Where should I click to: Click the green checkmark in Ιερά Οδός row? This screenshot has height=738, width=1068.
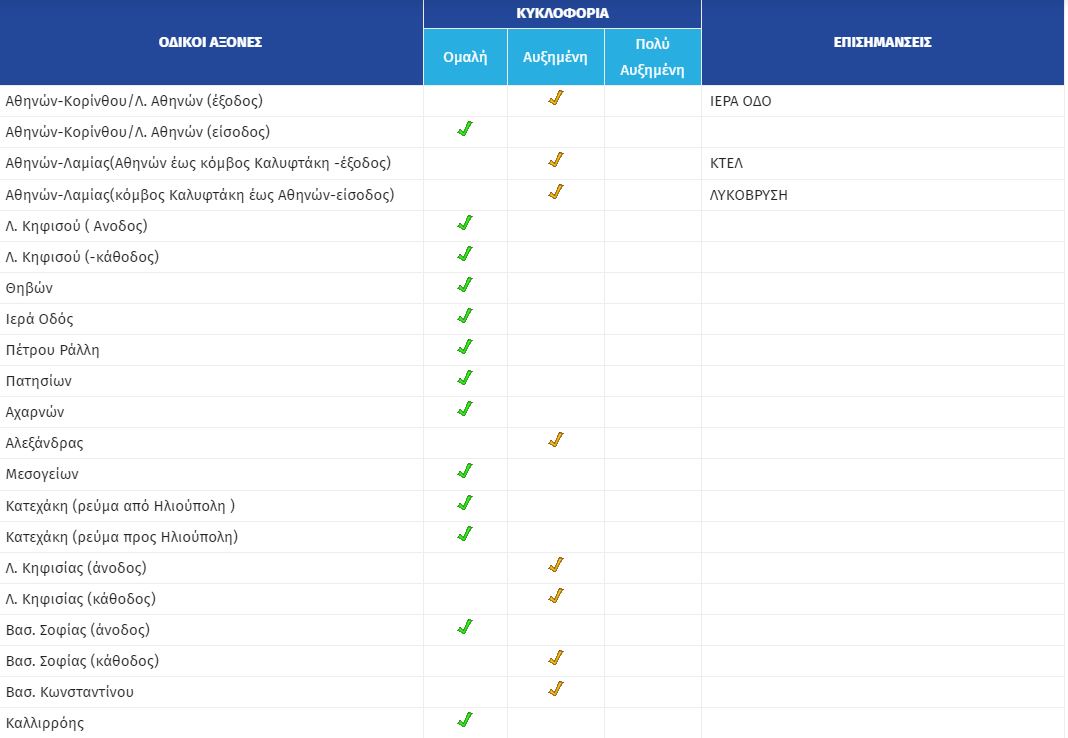point(464,316)
